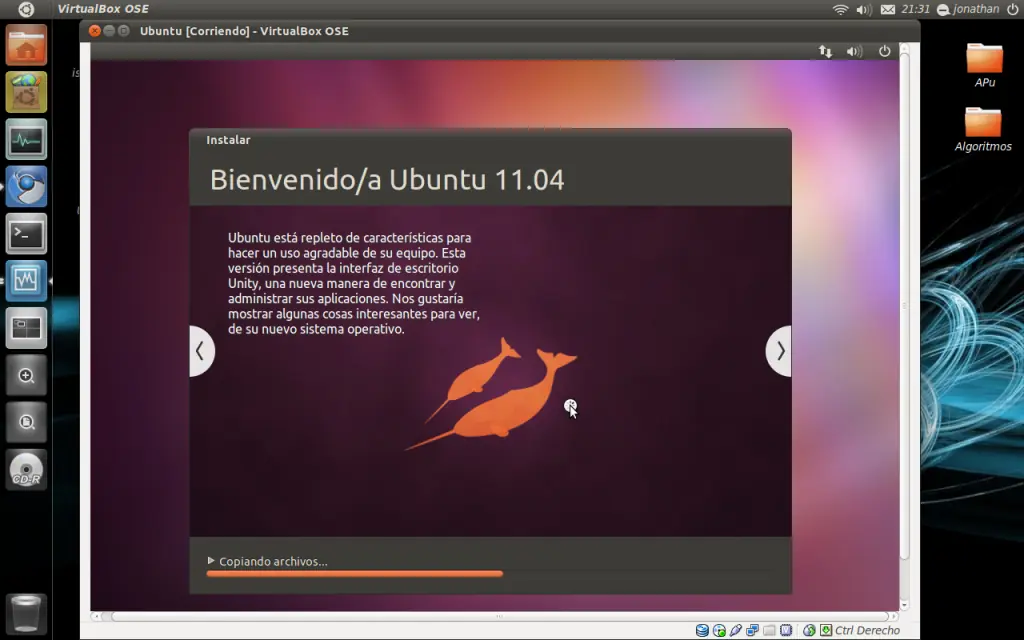Open the System Monitor launcher icon
This screenshot has width=1024, height=640.
point(26,139)
